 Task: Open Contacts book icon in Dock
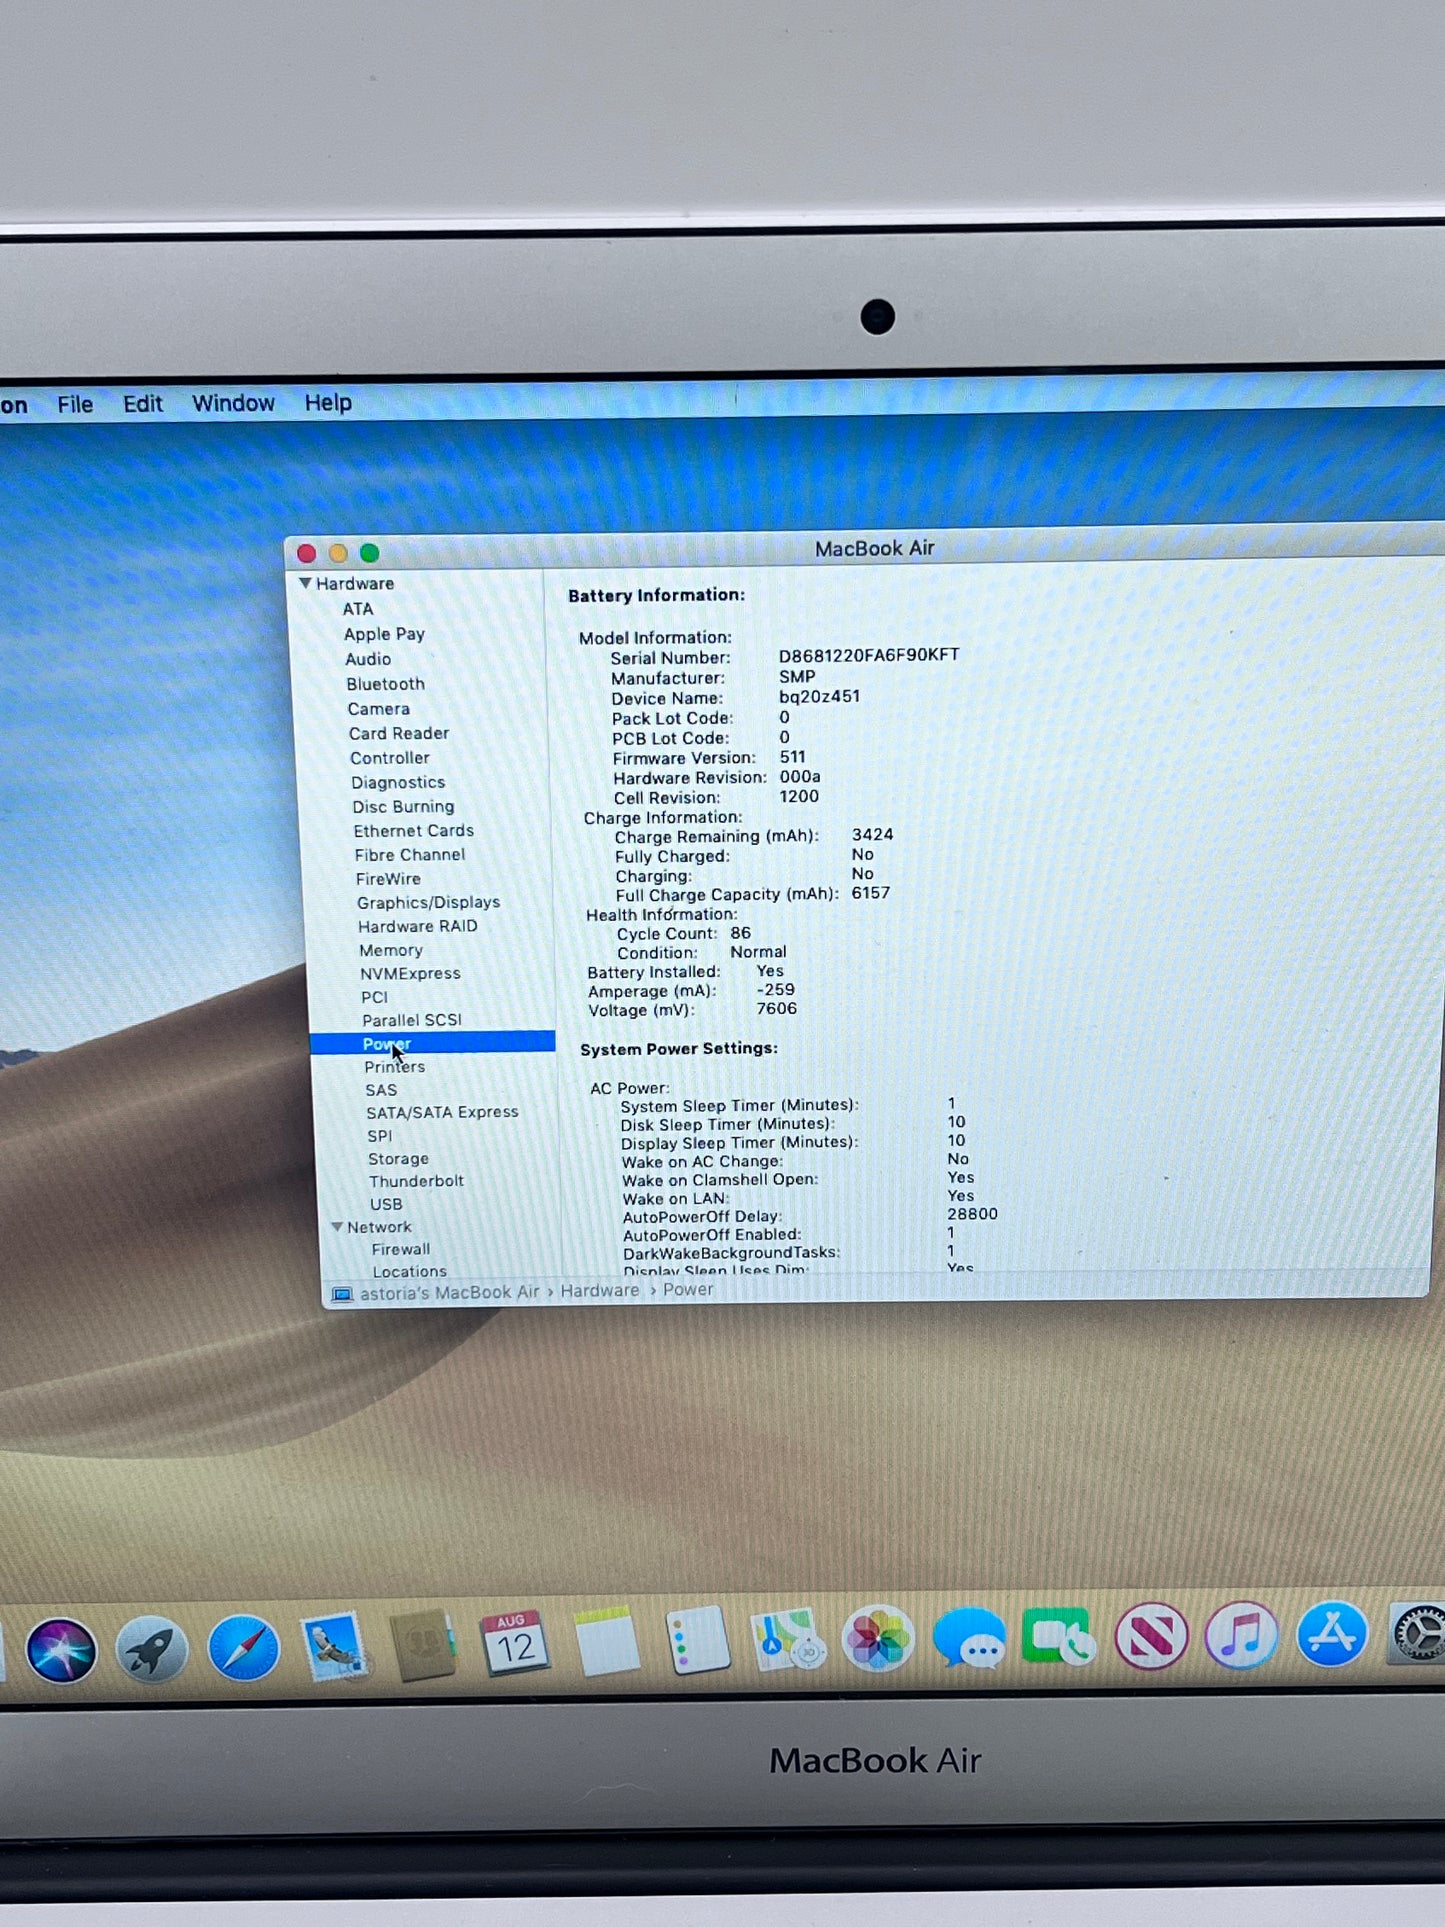(x=423, y=1645)
